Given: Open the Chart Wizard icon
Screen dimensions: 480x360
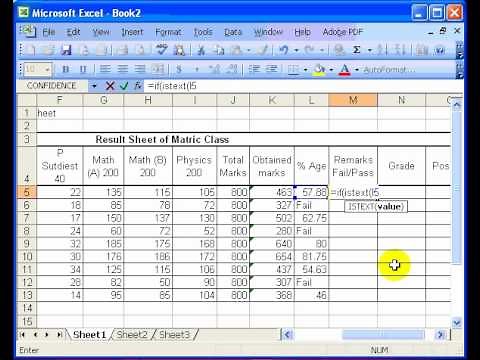Looking at the screenshot, I should (x=422, y=50).
